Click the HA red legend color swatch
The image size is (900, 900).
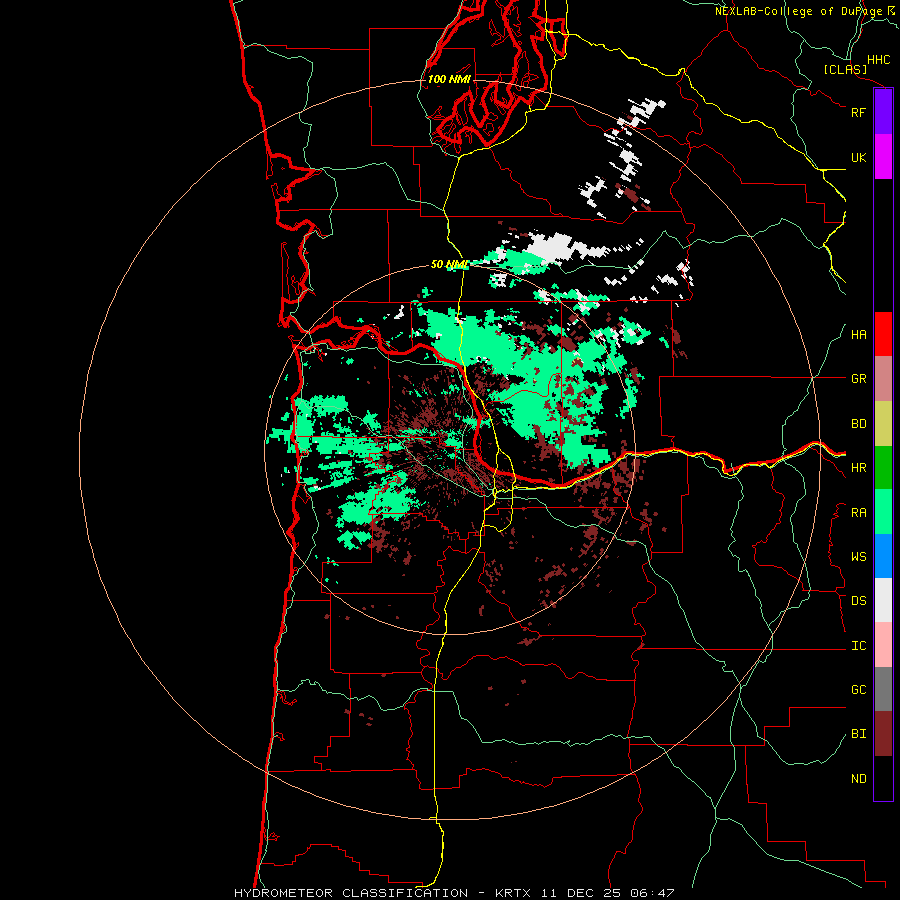pyautogui.click(x=883, y=334)
